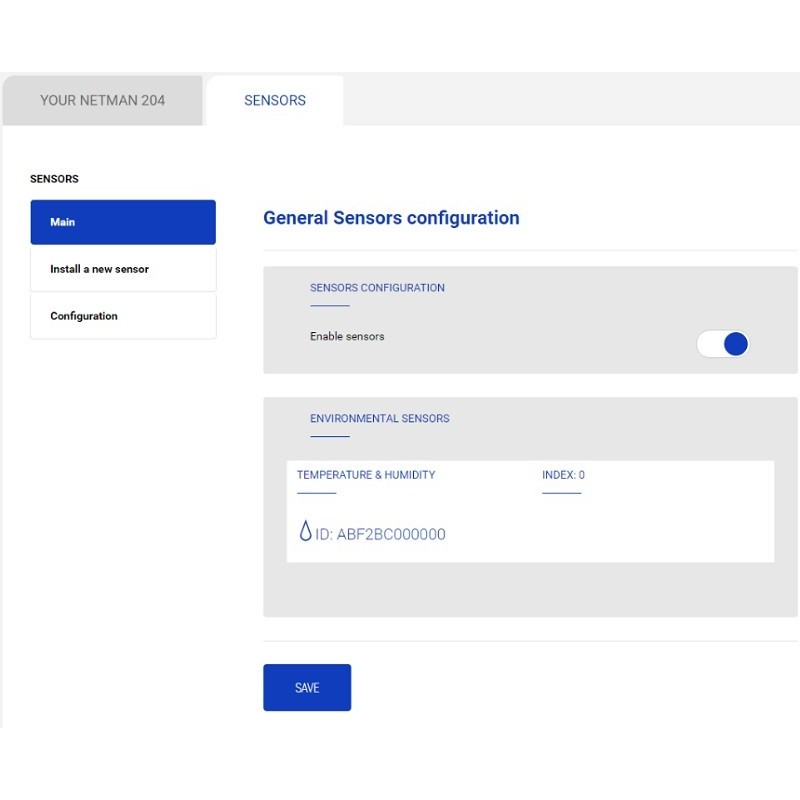Viewport: 800px width, 800px height.
Task: Click the SENSORS header above the sidebar
Action: coord(54,179)
